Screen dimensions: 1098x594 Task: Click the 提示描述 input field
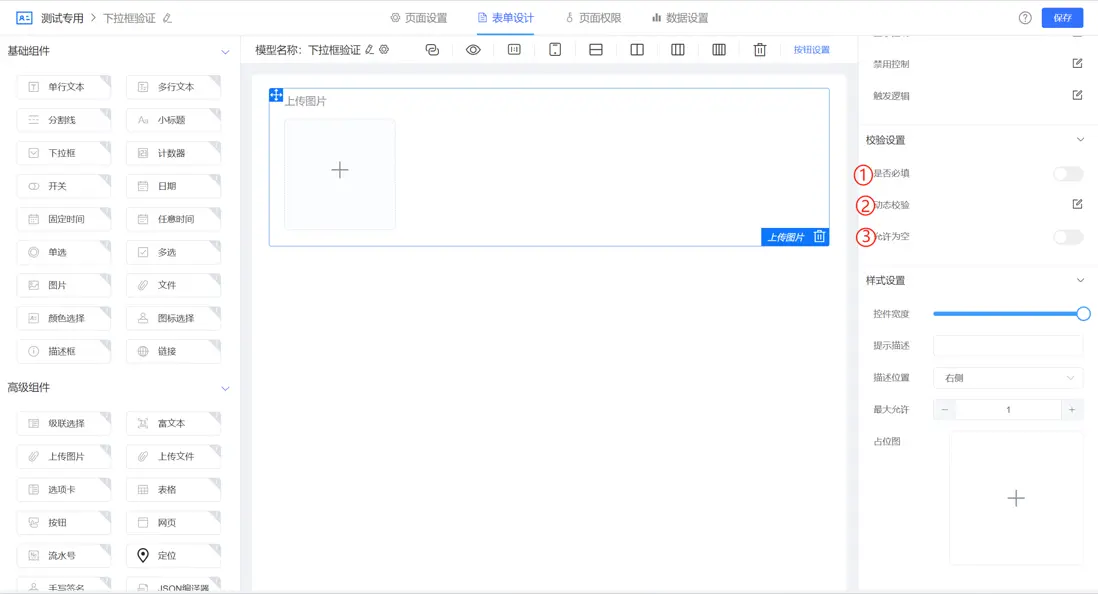pyautogui.click(x=1007, y=345)
